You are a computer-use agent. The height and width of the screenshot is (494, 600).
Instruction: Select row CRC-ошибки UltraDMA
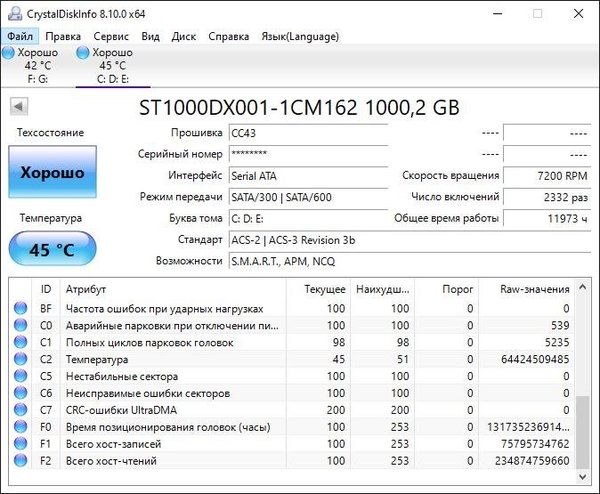(x=292, y=409)
